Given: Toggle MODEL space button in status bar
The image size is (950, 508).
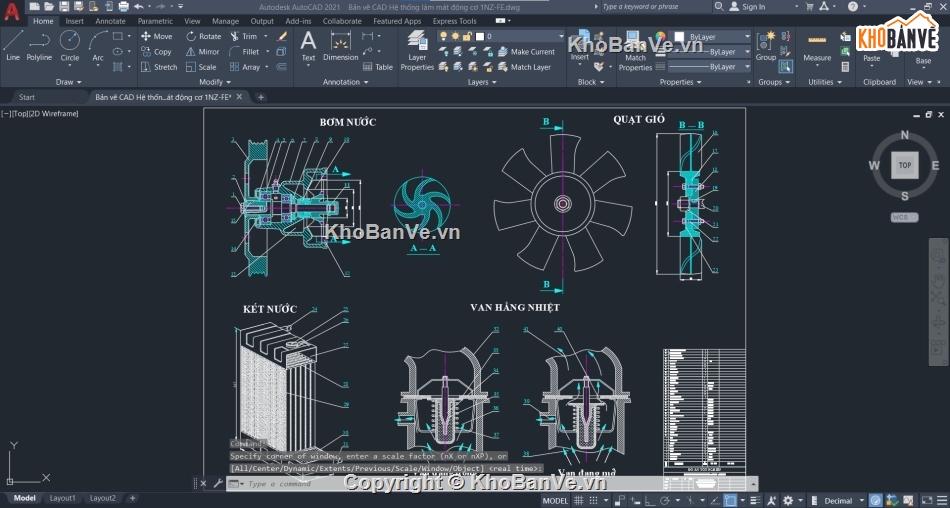Looking at the screenshot, I should (x=555, y=501).
